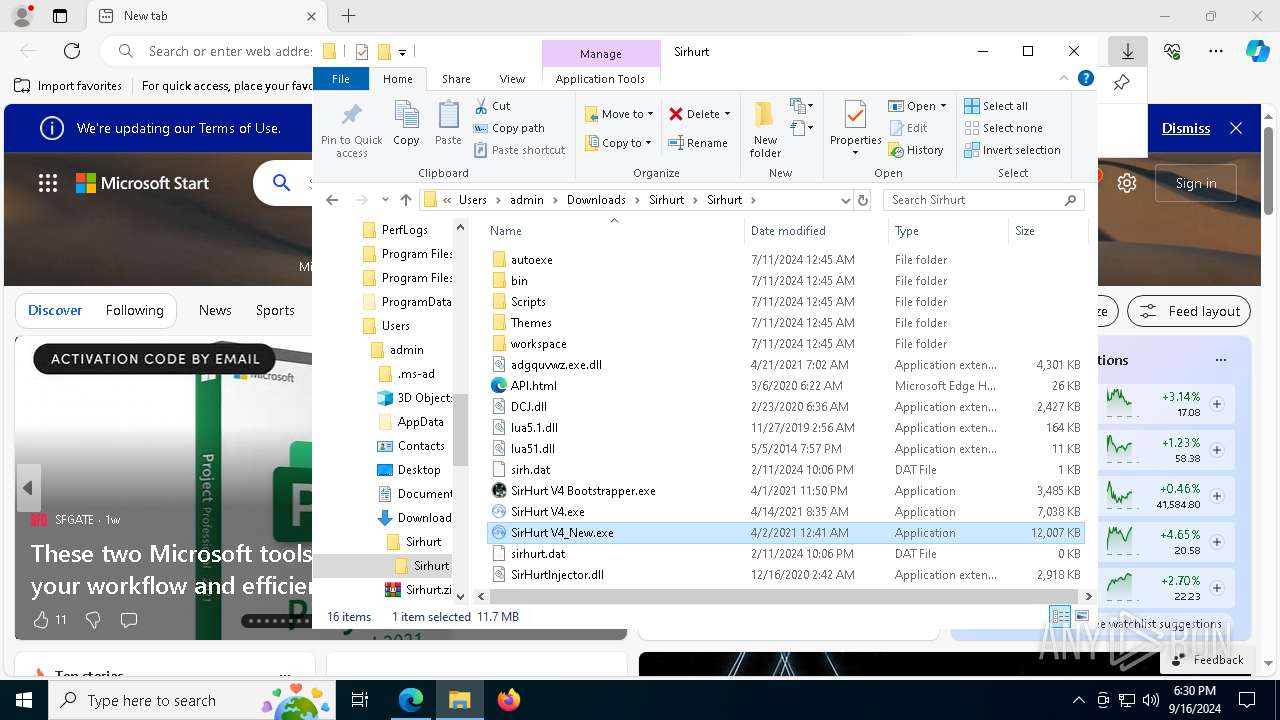
Task: Select SirHurtInjector.dll file
Action: 557,575
